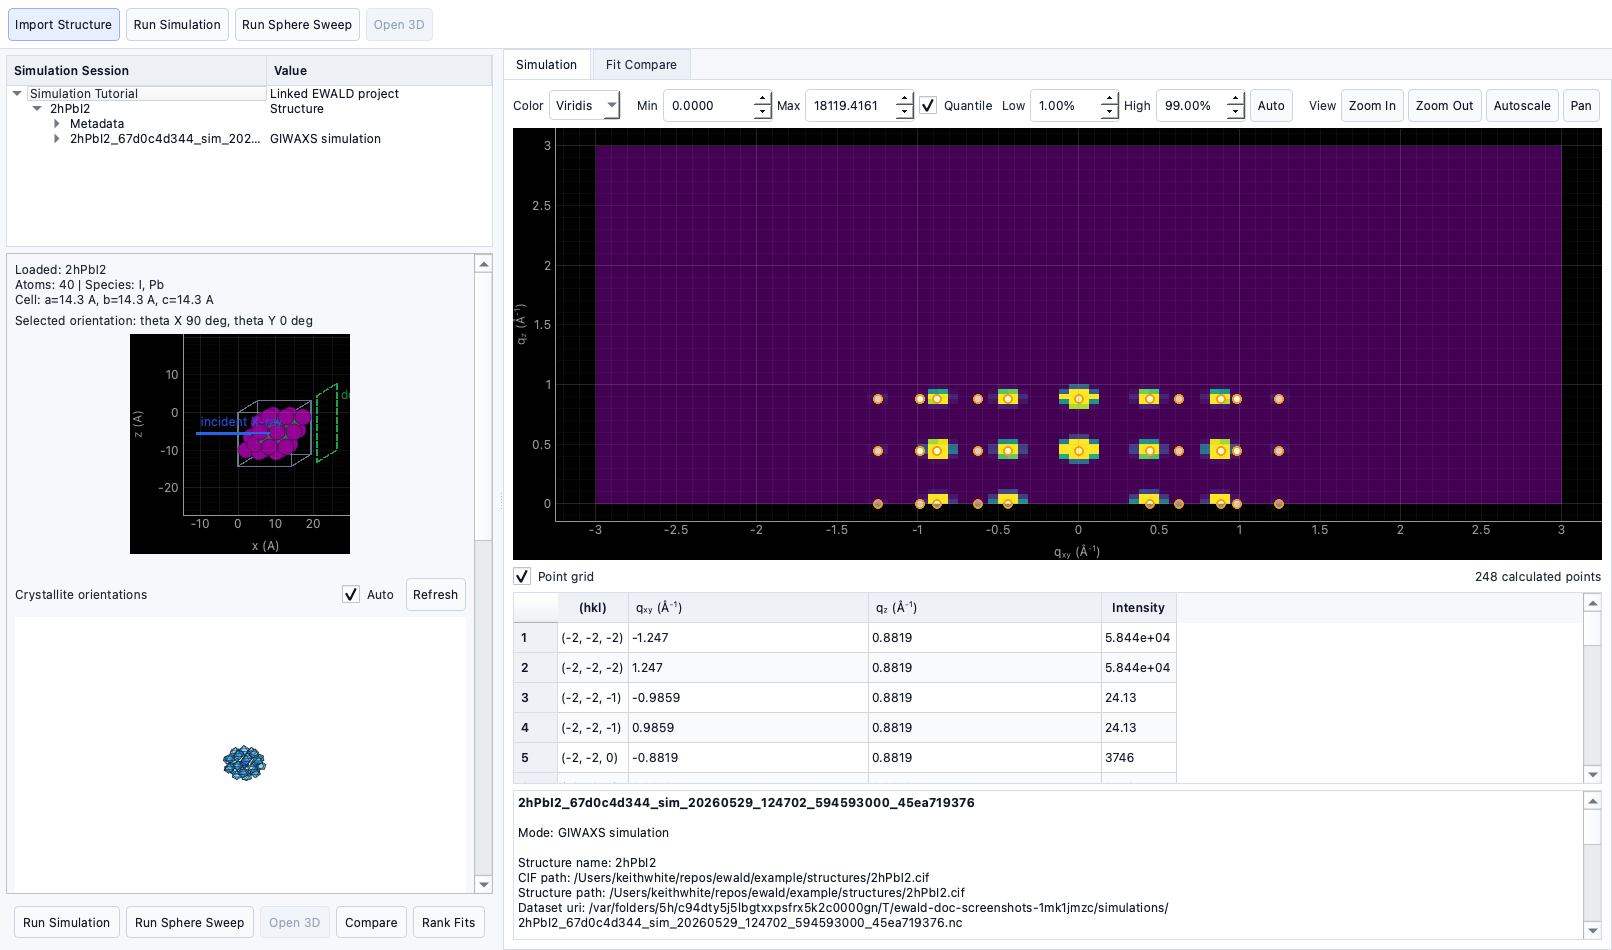Viewport: 1612px width, 950px height.
Task: Click the Refresh orientations button
Action: click(x=435, y=594)
